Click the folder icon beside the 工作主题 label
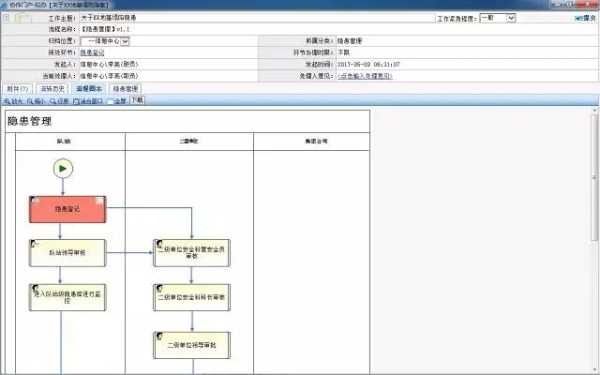Screen dimensions: 600x375 tap(22, 18)
